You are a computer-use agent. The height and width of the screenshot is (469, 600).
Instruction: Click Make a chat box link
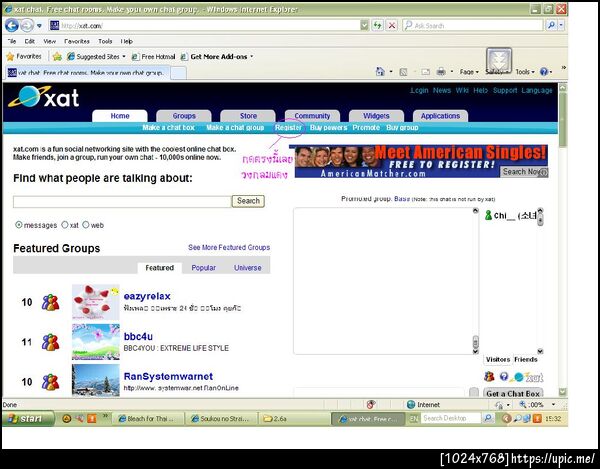(x=169, y=127)
